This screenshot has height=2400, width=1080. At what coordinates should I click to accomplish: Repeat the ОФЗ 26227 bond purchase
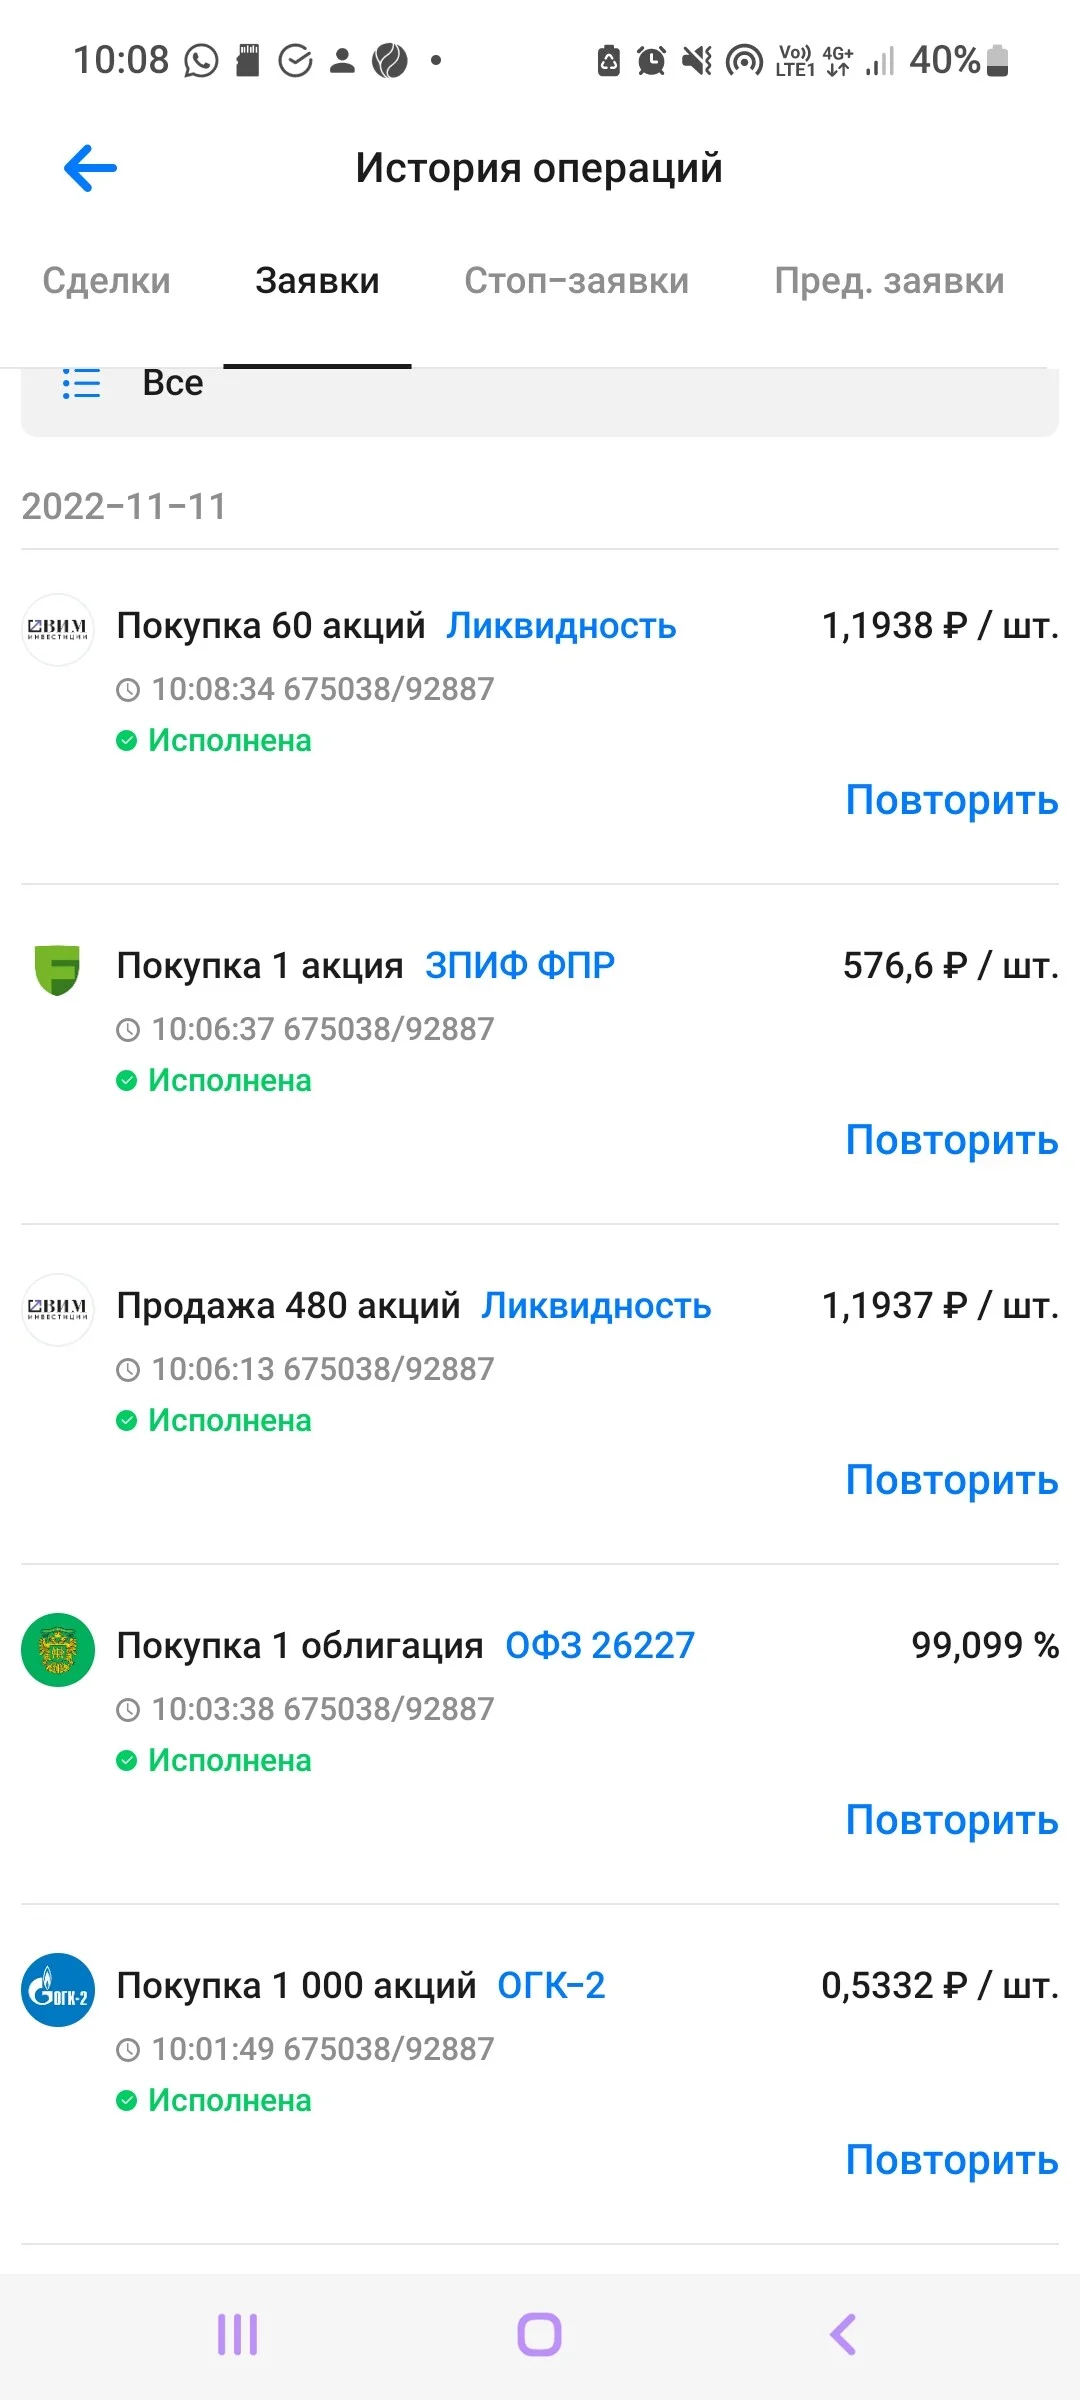tap(952, 1820)
